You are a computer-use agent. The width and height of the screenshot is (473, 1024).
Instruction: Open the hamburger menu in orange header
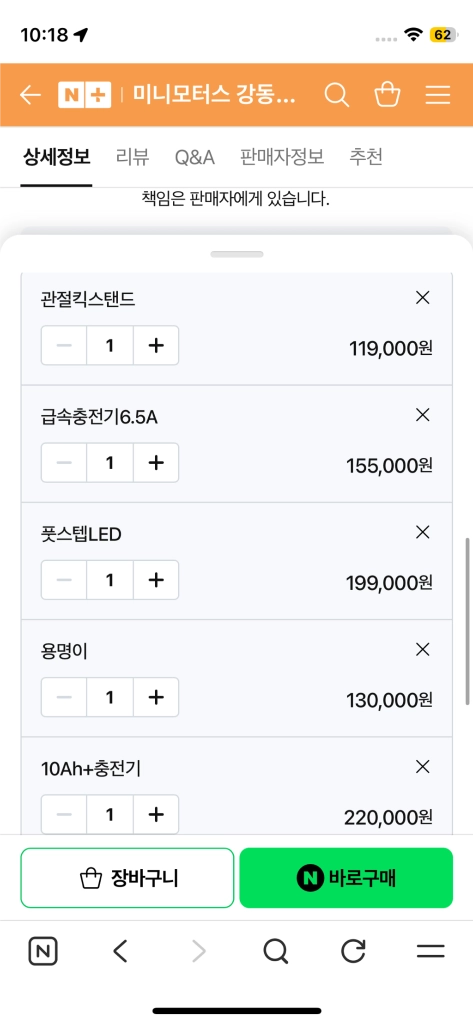438,95
